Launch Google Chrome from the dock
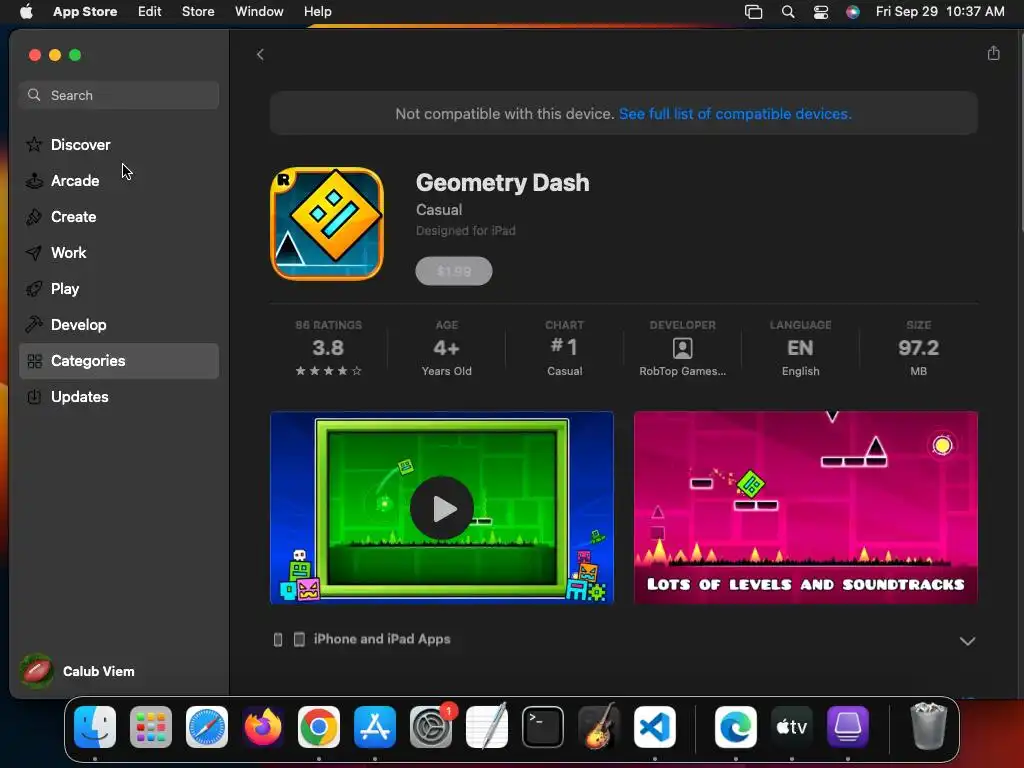The width and height of the screenshot is (1024, 768). pos(319,727)
